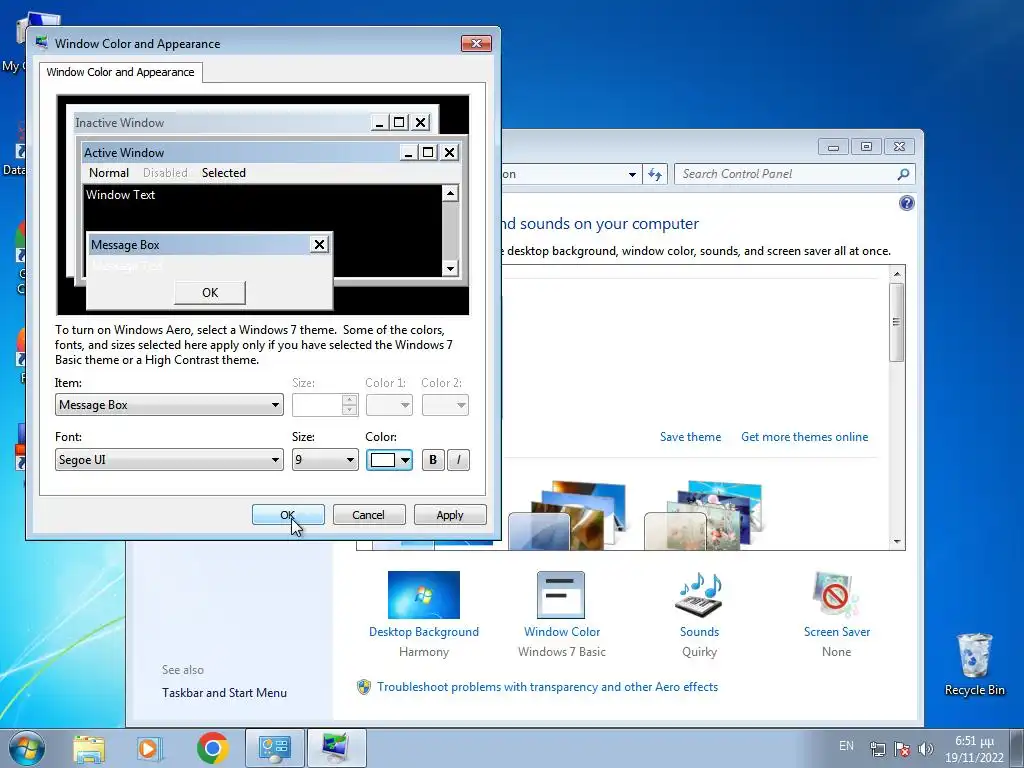Click the theme list scroll down arrow
This screenshot has width=1024, height=768.
(x=897, y=541)
